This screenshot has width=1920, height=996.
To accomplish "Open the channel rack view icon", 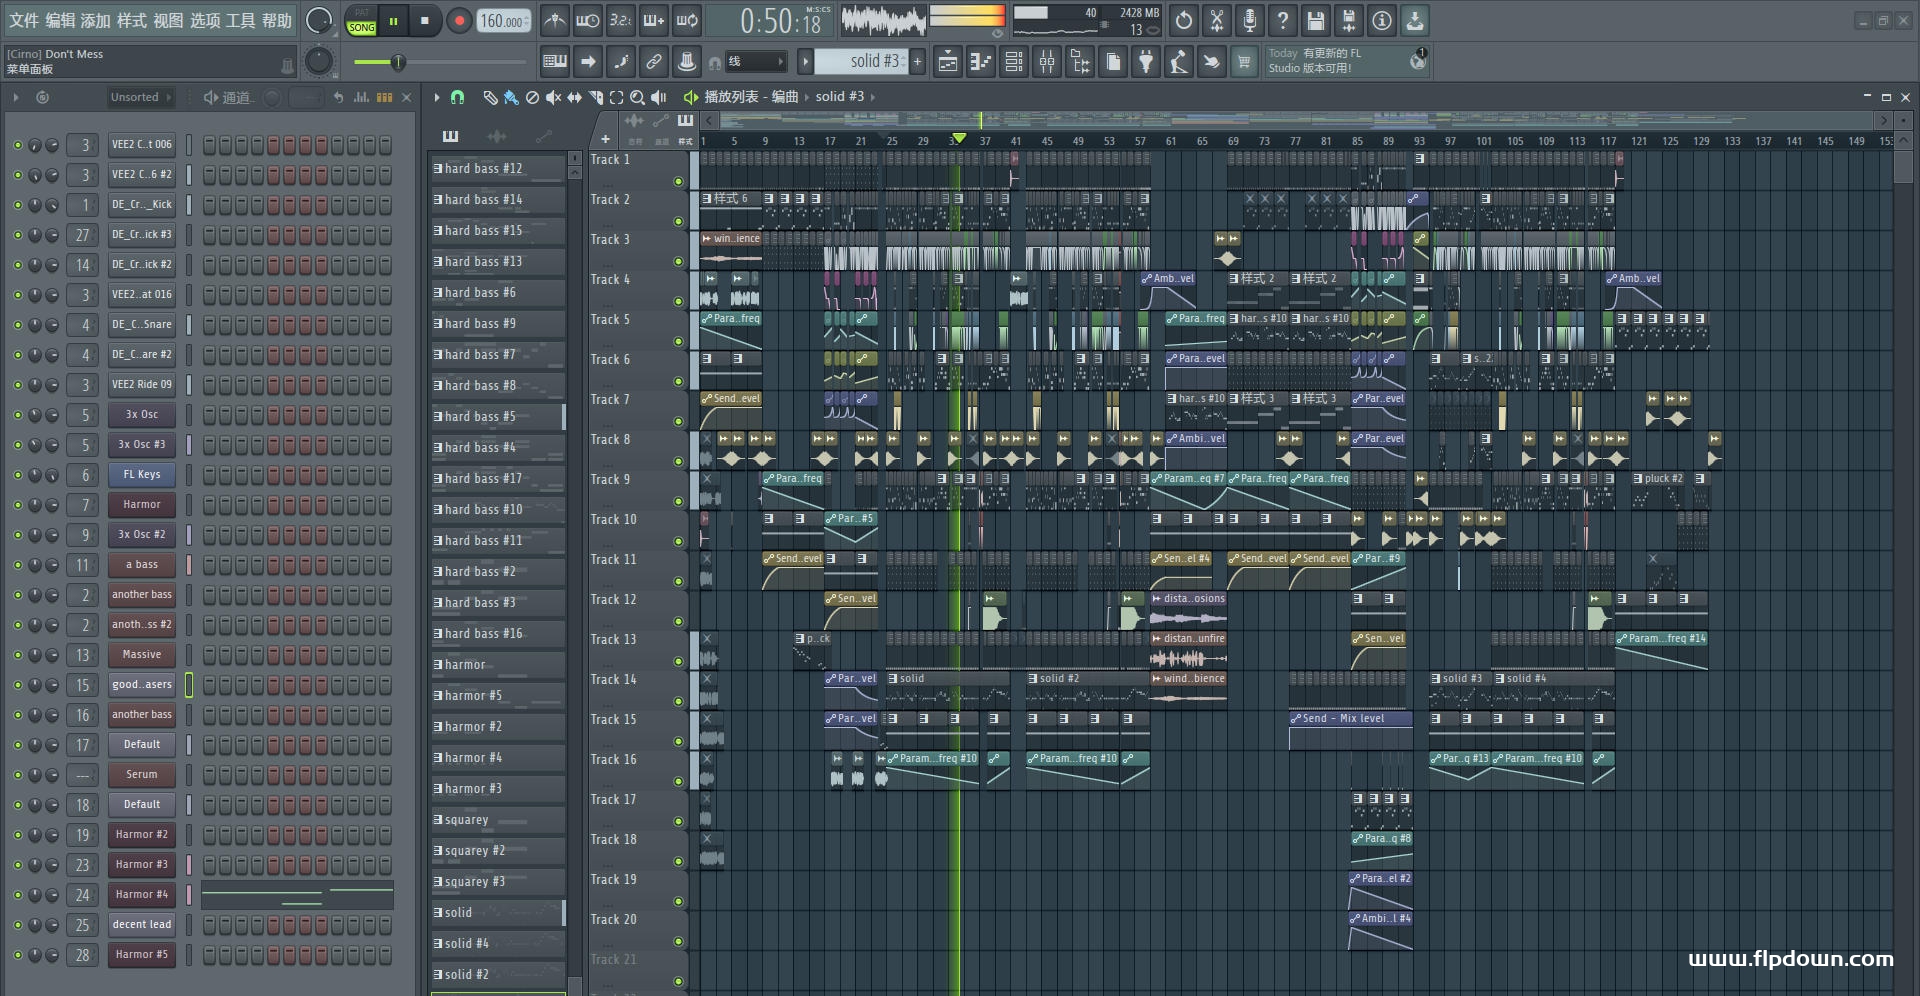I will (1014, 62).
